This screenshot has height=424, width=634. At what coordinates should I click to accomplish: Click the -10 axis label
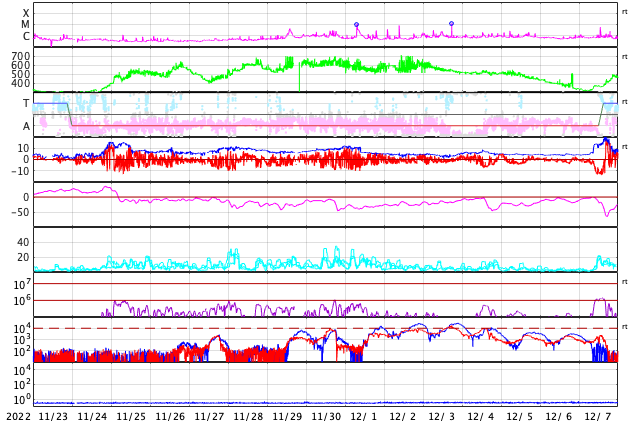pos(21,171)
